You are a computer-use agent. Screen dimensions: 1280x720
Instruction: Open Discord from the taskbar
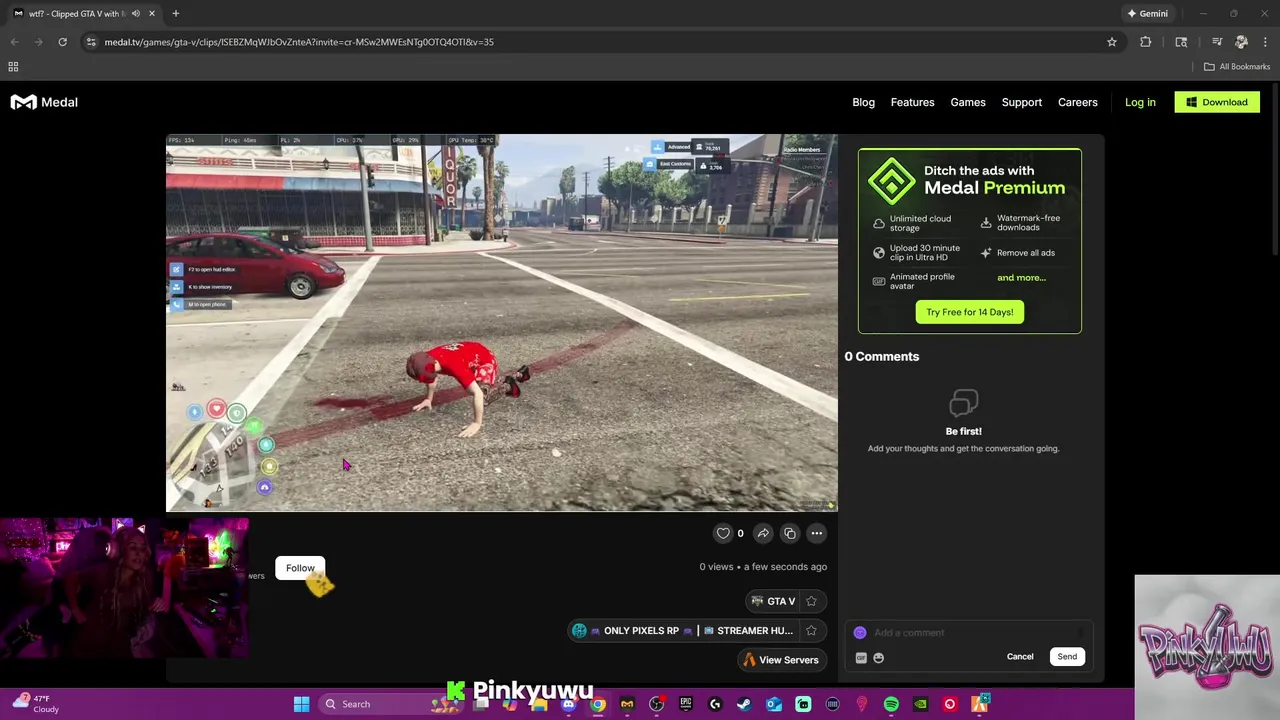pos(568,704)
